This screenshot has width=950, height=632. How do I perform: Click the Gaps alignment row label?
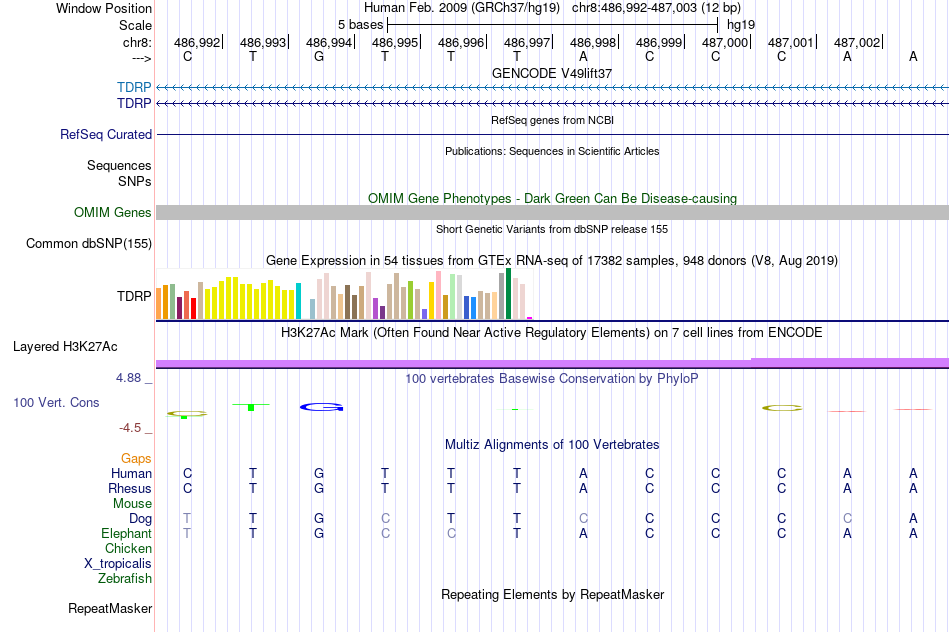(x=136, y=459)
